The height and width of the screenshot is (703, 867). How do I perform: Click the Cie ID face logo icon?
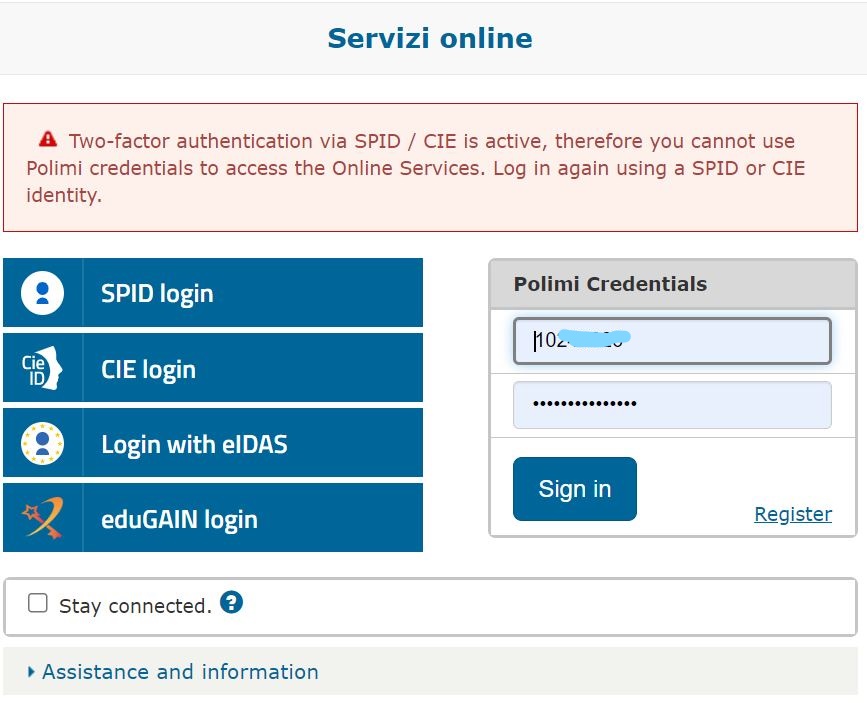(42, 368)
